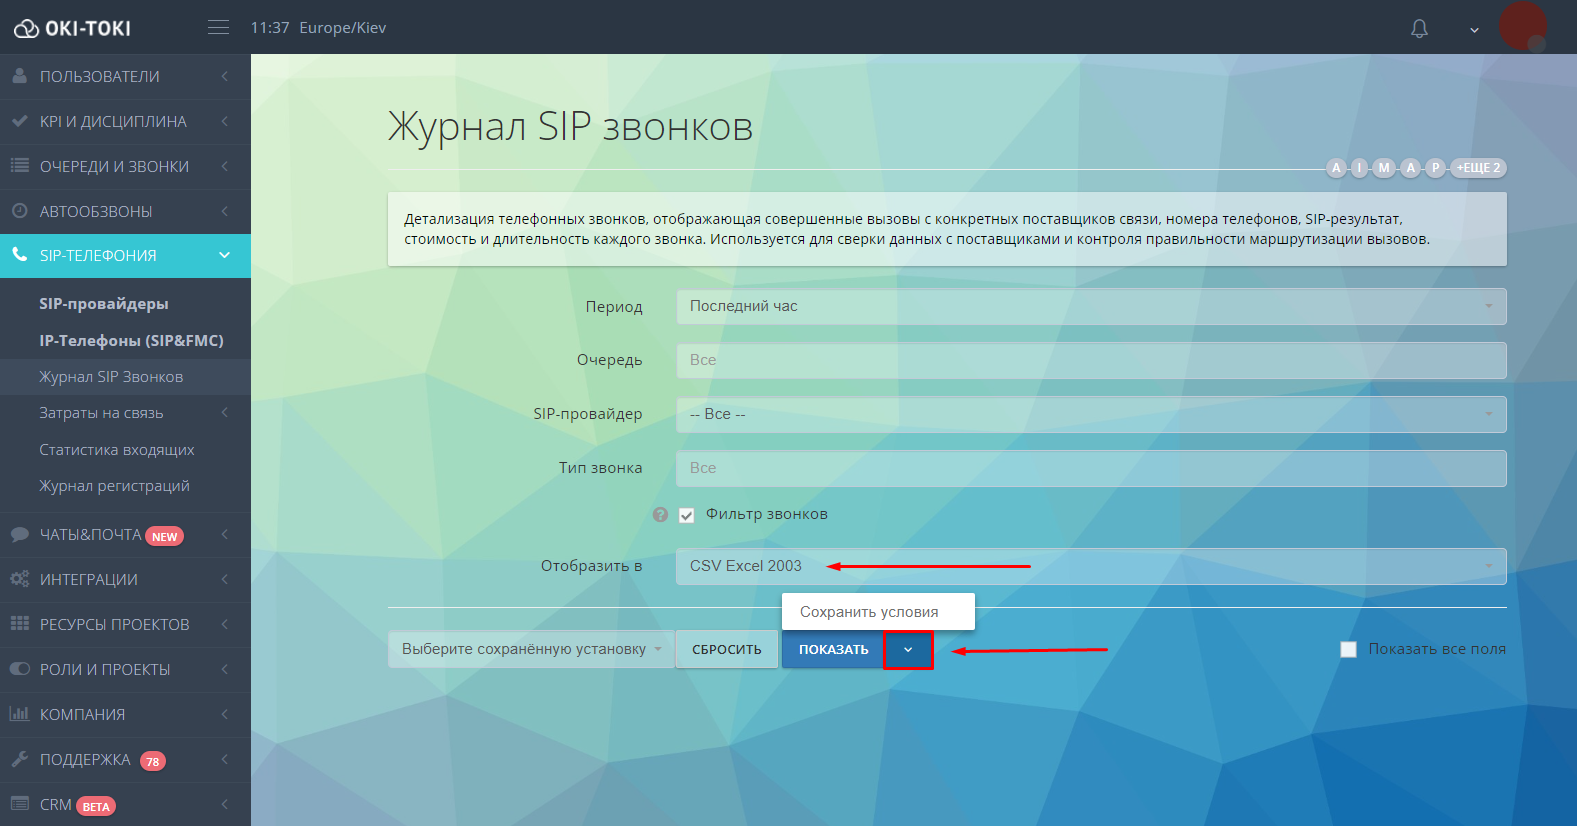Open Статистика входящих link

[117, 450]
